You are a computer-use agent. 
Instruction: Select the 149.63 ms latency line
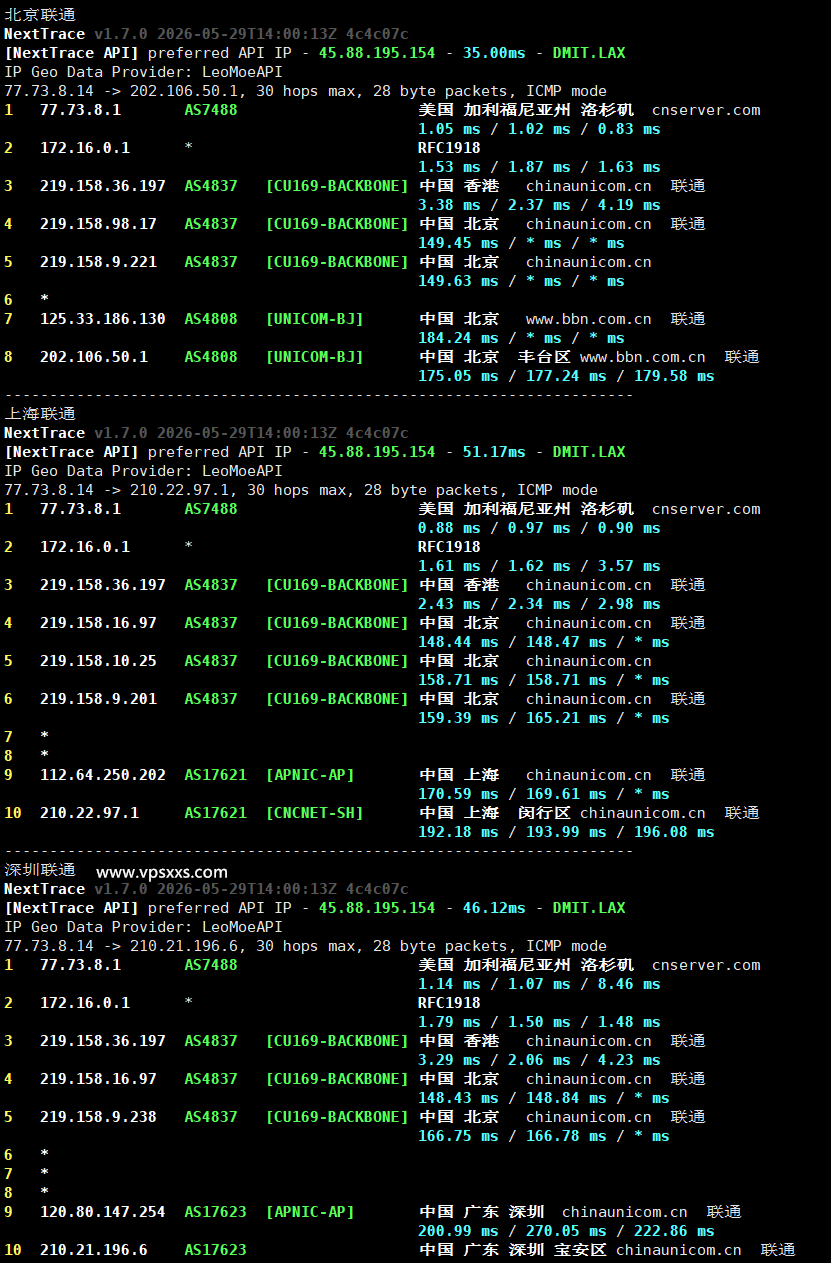pos(521,281)
